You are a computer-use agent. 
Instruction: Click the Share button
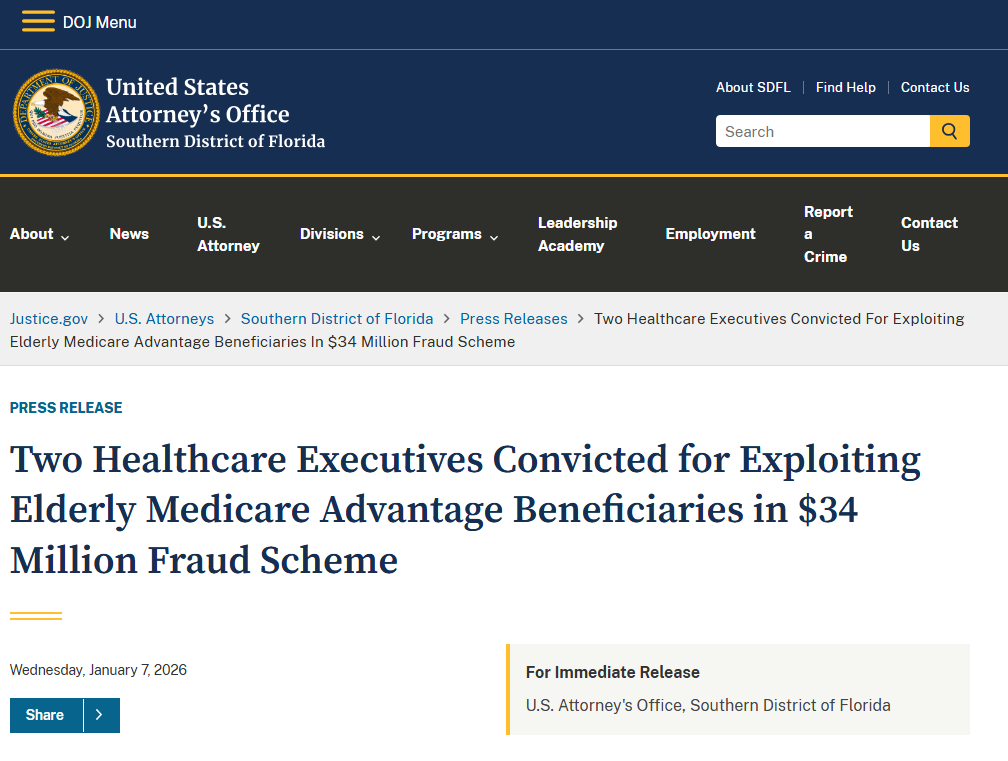click(x=46, y=715)
